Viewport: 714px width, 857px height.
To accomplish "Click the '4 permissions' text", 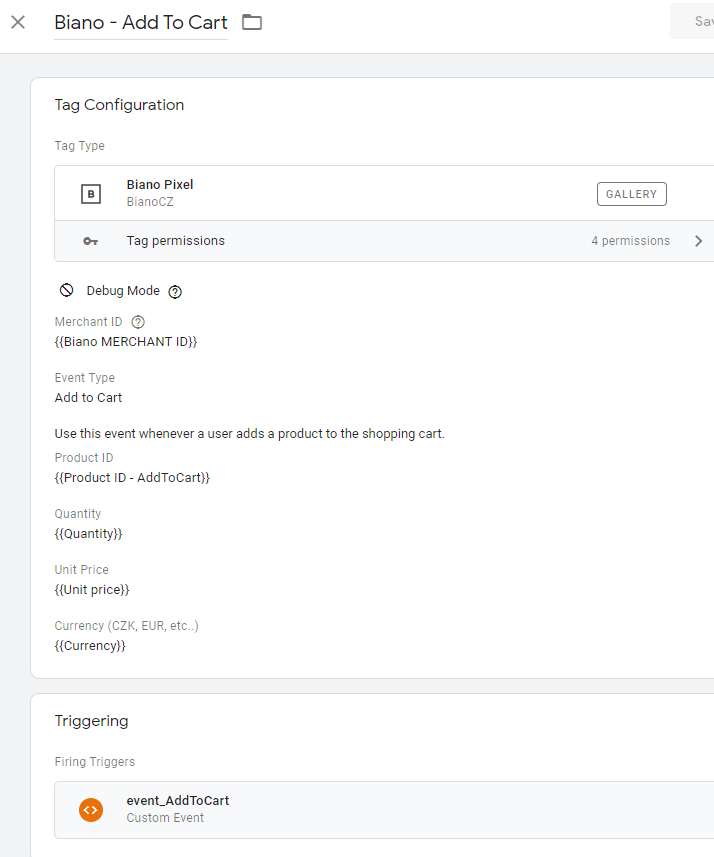I will [630, 241].
